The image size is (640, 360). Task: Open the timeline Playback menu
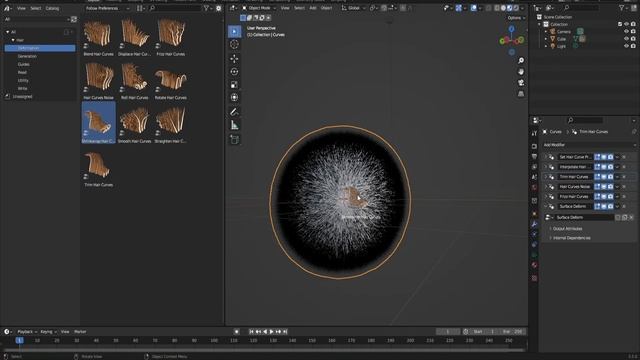tap(27, 332)
